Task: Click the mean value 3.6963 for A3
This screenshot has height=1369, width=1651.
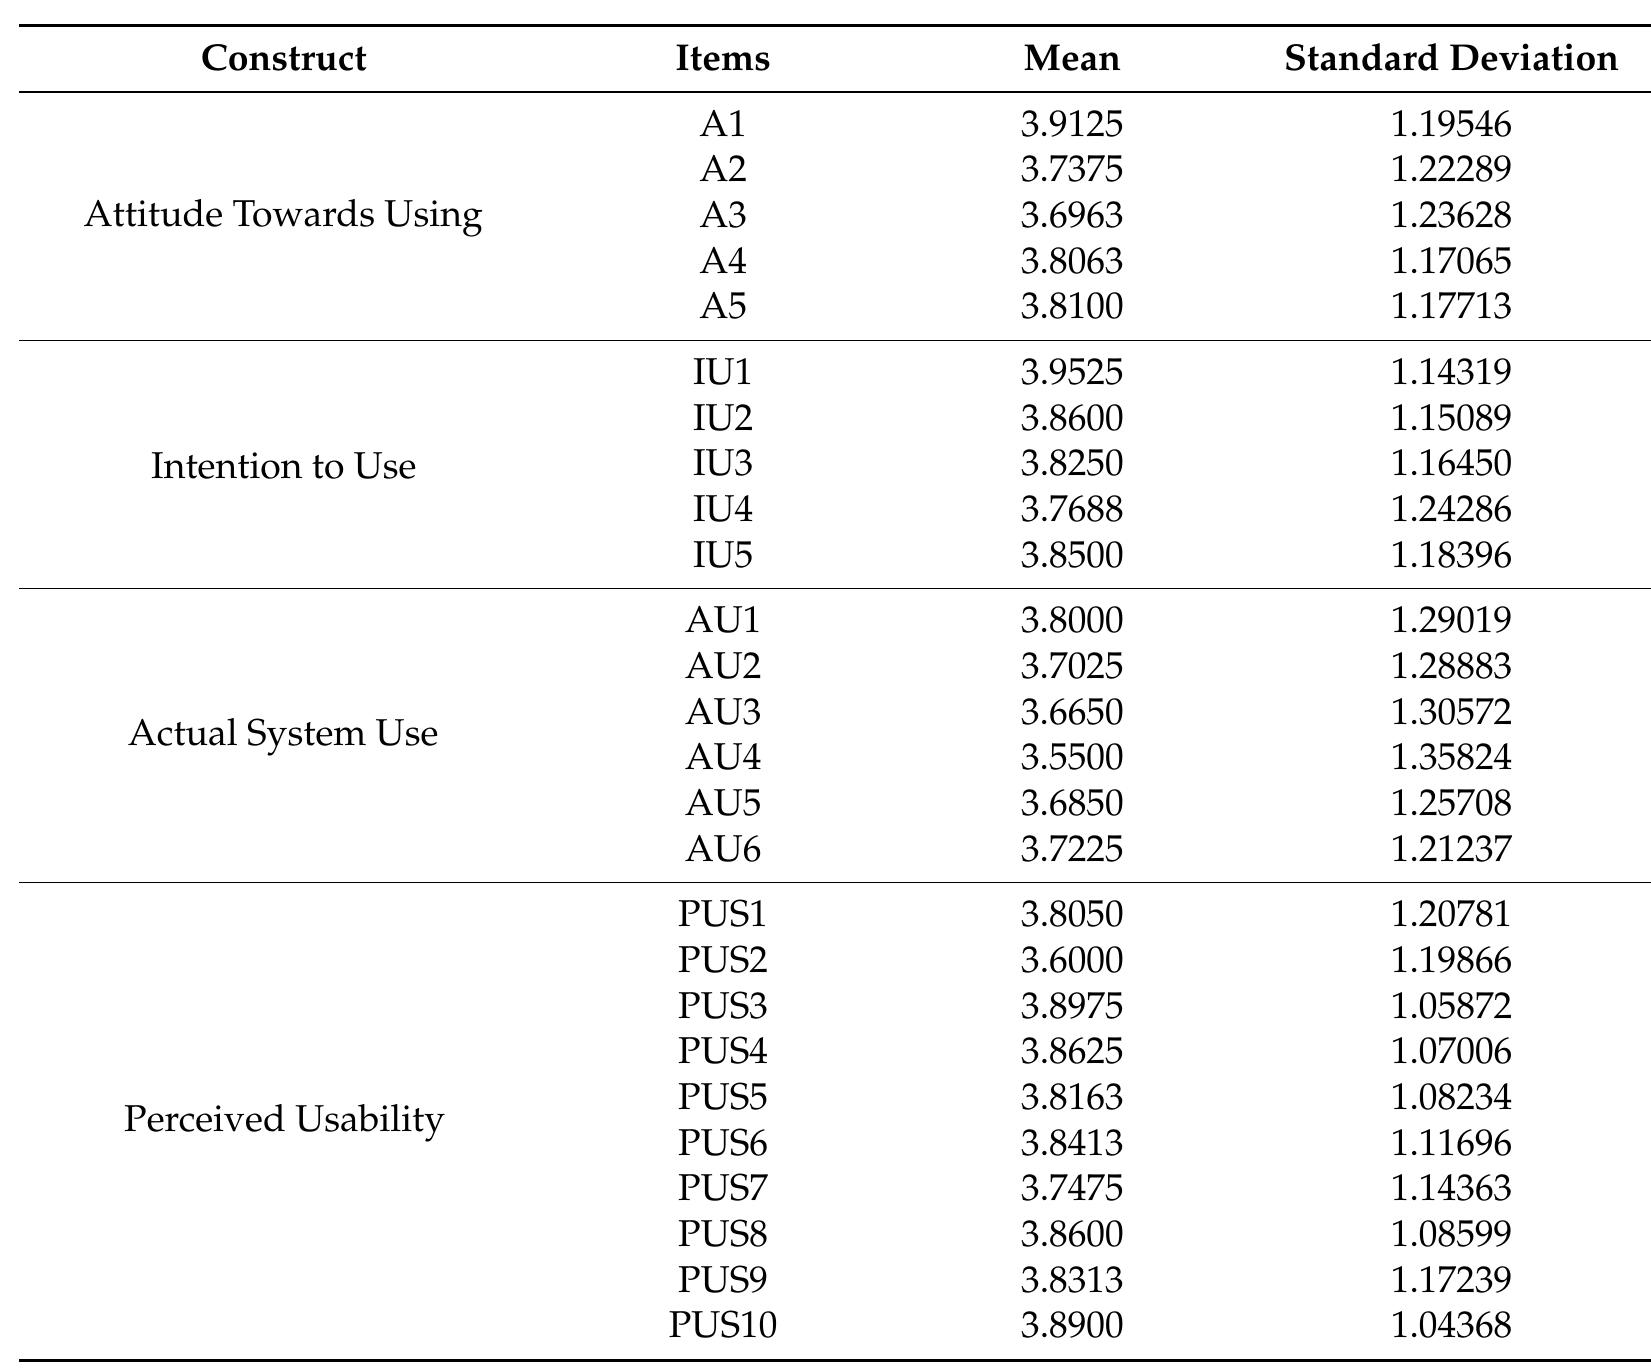Action: pyautogui.click(x=1071, y=215)
